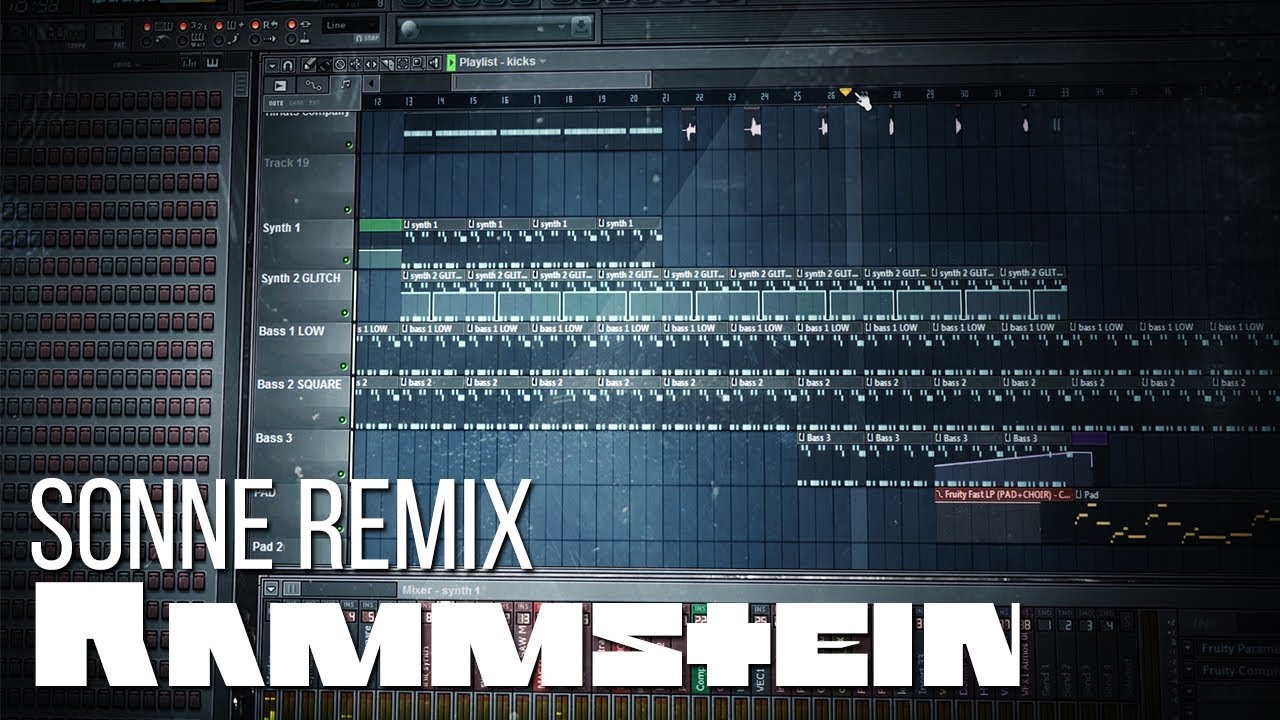
Task: Click the yellow playhead marker on timeline
Action: tap(845, 92)
